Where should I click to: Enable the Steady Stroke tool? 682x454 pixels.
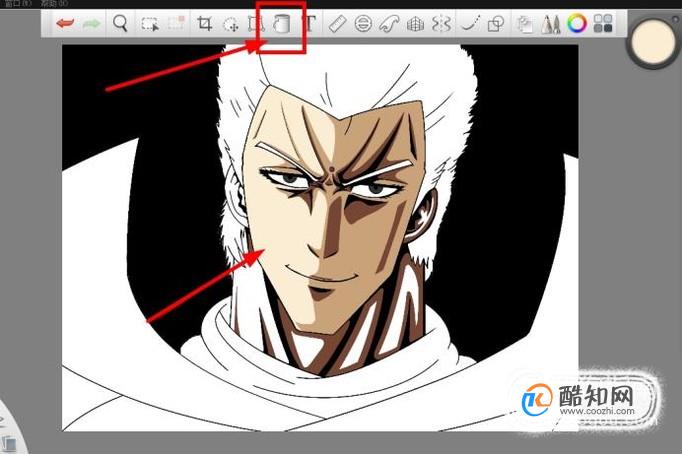[x=470, y=23]
